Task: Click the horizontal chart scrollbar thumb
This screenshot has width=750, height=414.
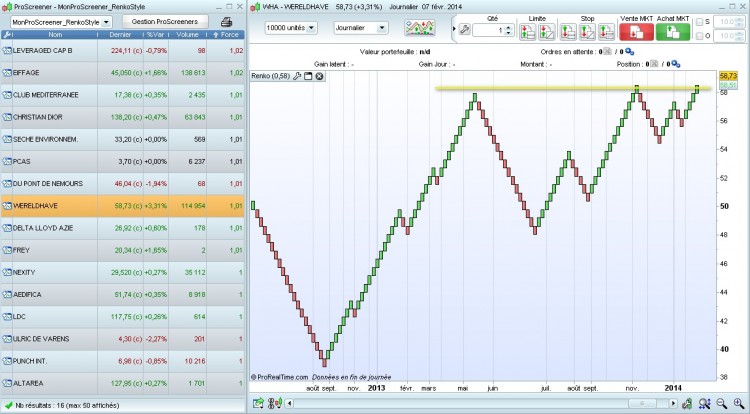Action: 642,403
